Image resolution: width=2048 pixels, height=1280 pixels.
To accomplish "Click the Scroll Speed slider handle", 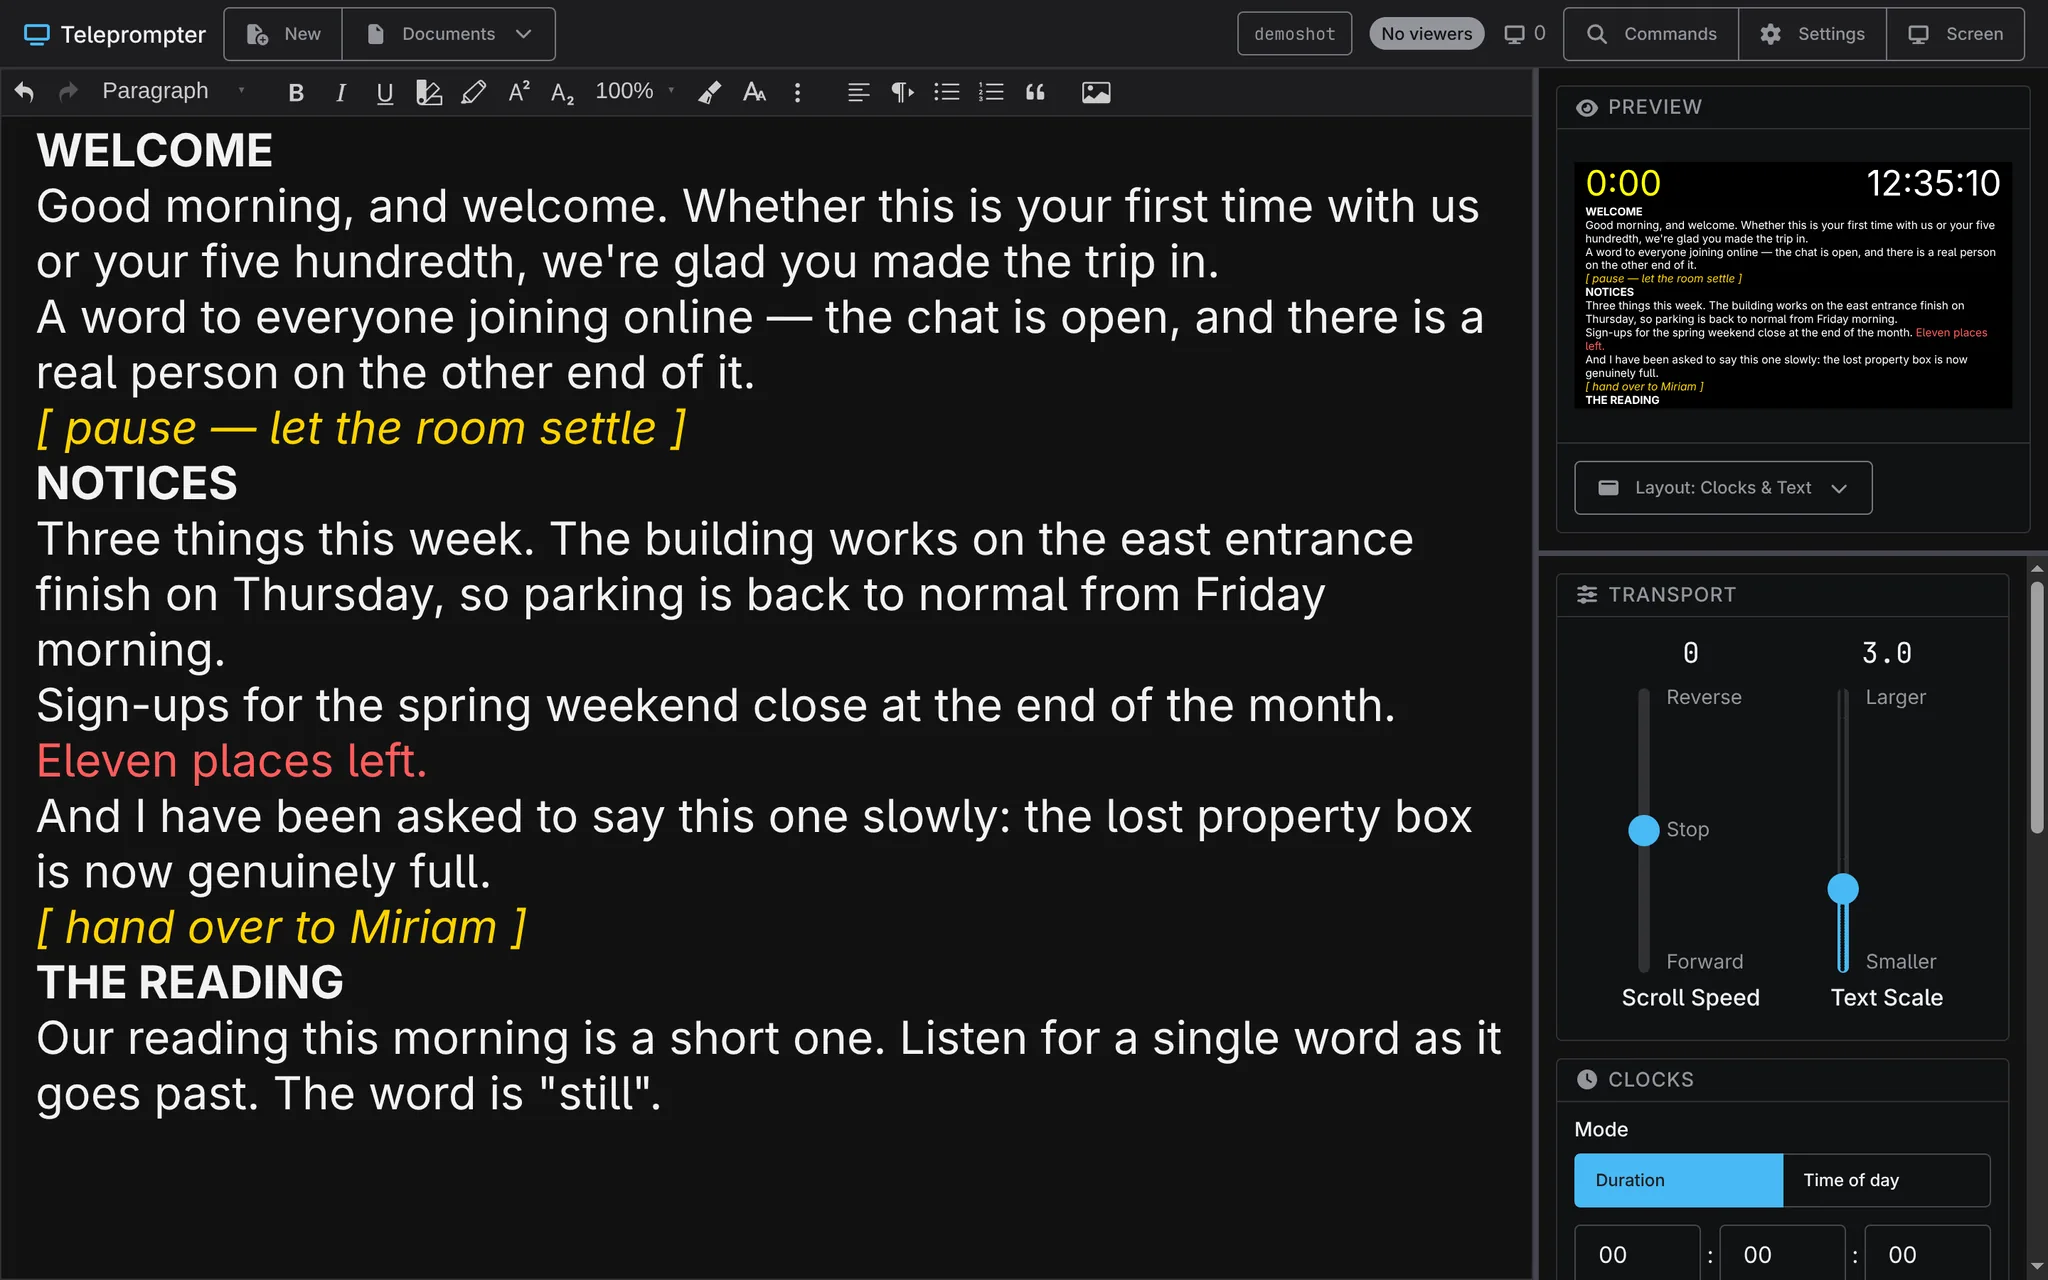I will (1643, 830).
